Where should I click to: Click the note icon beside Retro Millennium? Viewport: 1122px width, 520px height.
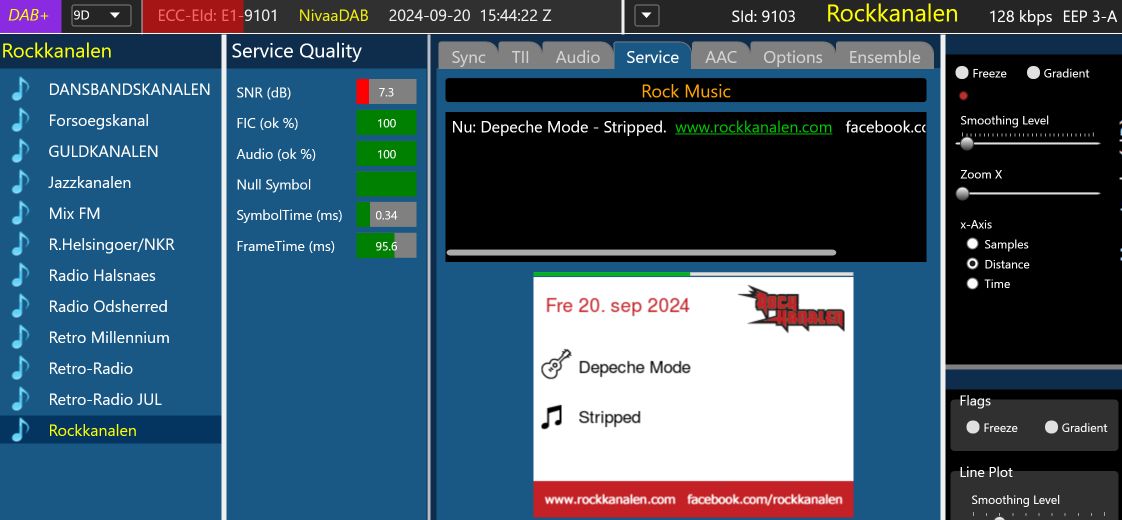click(x=21, y=337)
